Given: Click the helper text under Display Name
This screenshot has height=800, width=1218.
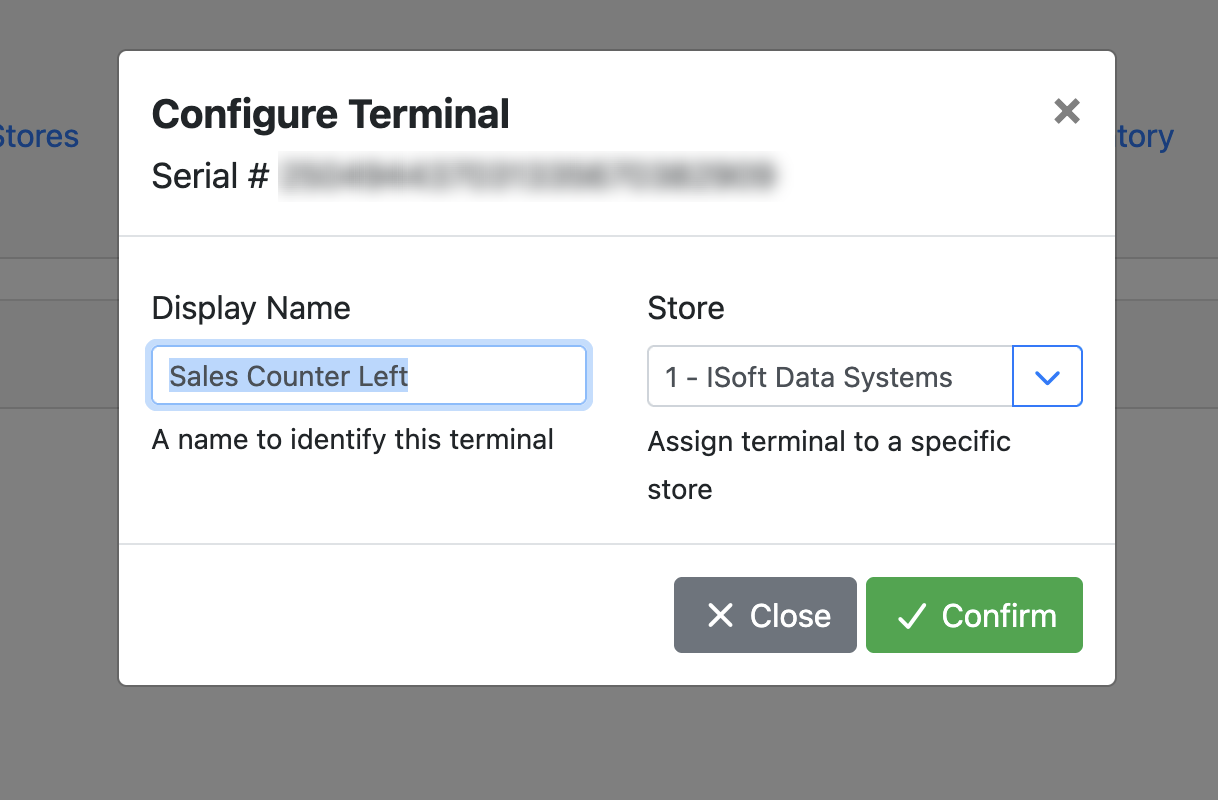Looking at the screenshot, I should (351, 439).
